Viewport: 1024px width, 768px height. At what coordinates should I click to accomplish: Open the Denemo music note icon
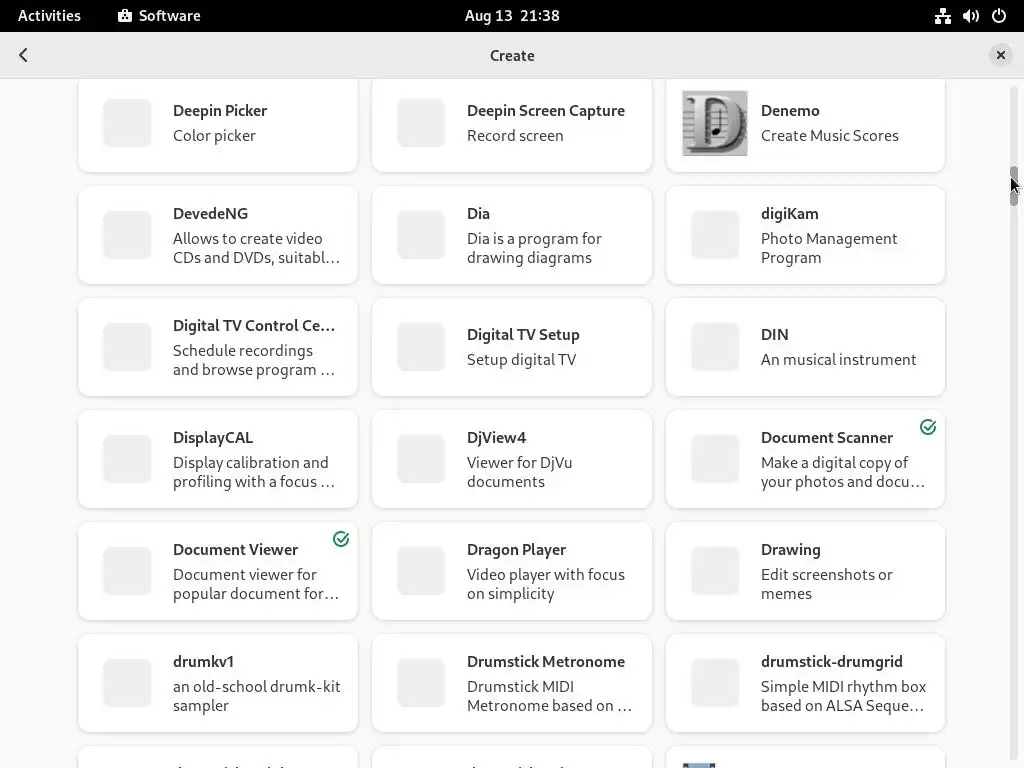click(714, 123)
